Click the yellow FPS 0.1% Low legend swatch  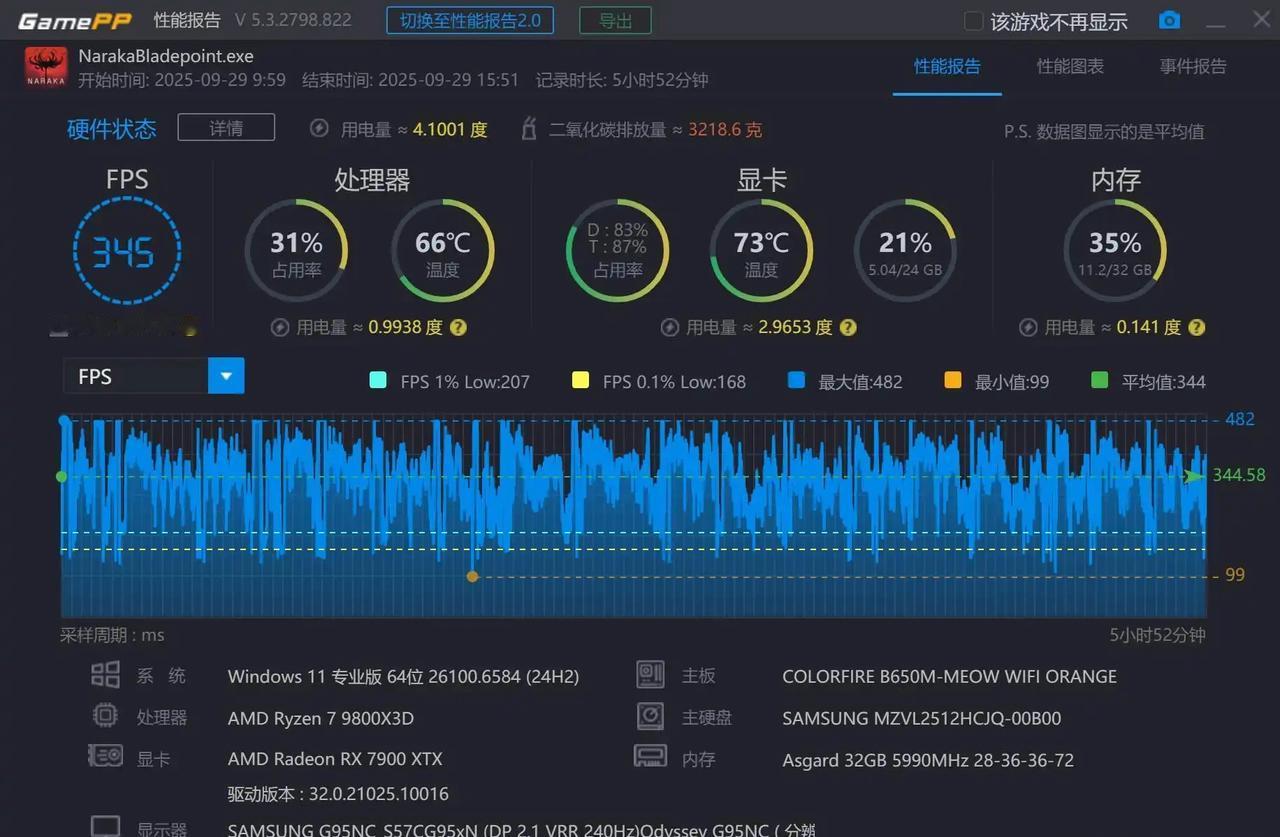click(580, 380)
